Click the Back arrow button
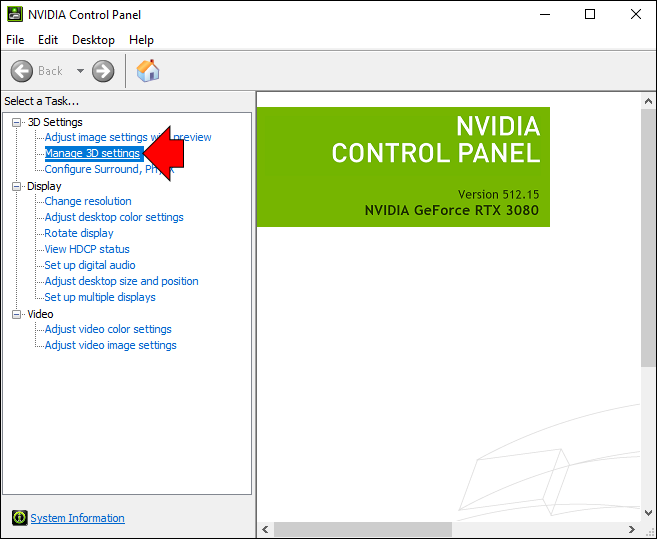This screenshot has height=539, width=657. coord(21,71)
